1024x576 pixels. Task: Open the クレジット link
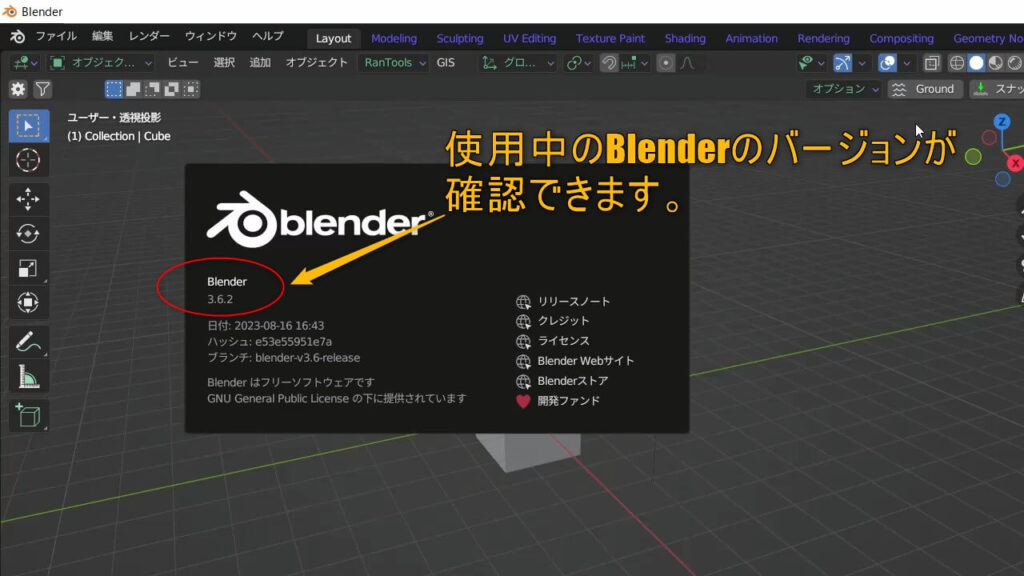pos(563,321)
